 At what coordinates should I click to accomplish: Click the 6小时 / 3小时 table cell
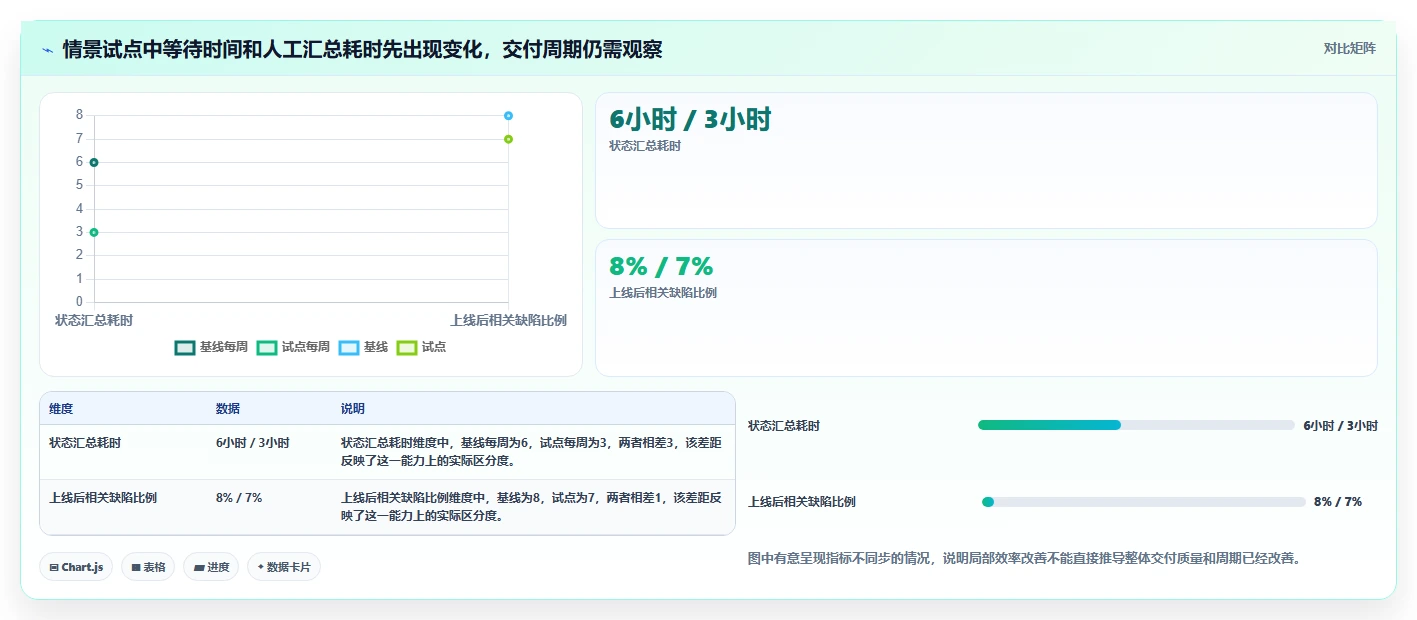[x=253, y=442]
